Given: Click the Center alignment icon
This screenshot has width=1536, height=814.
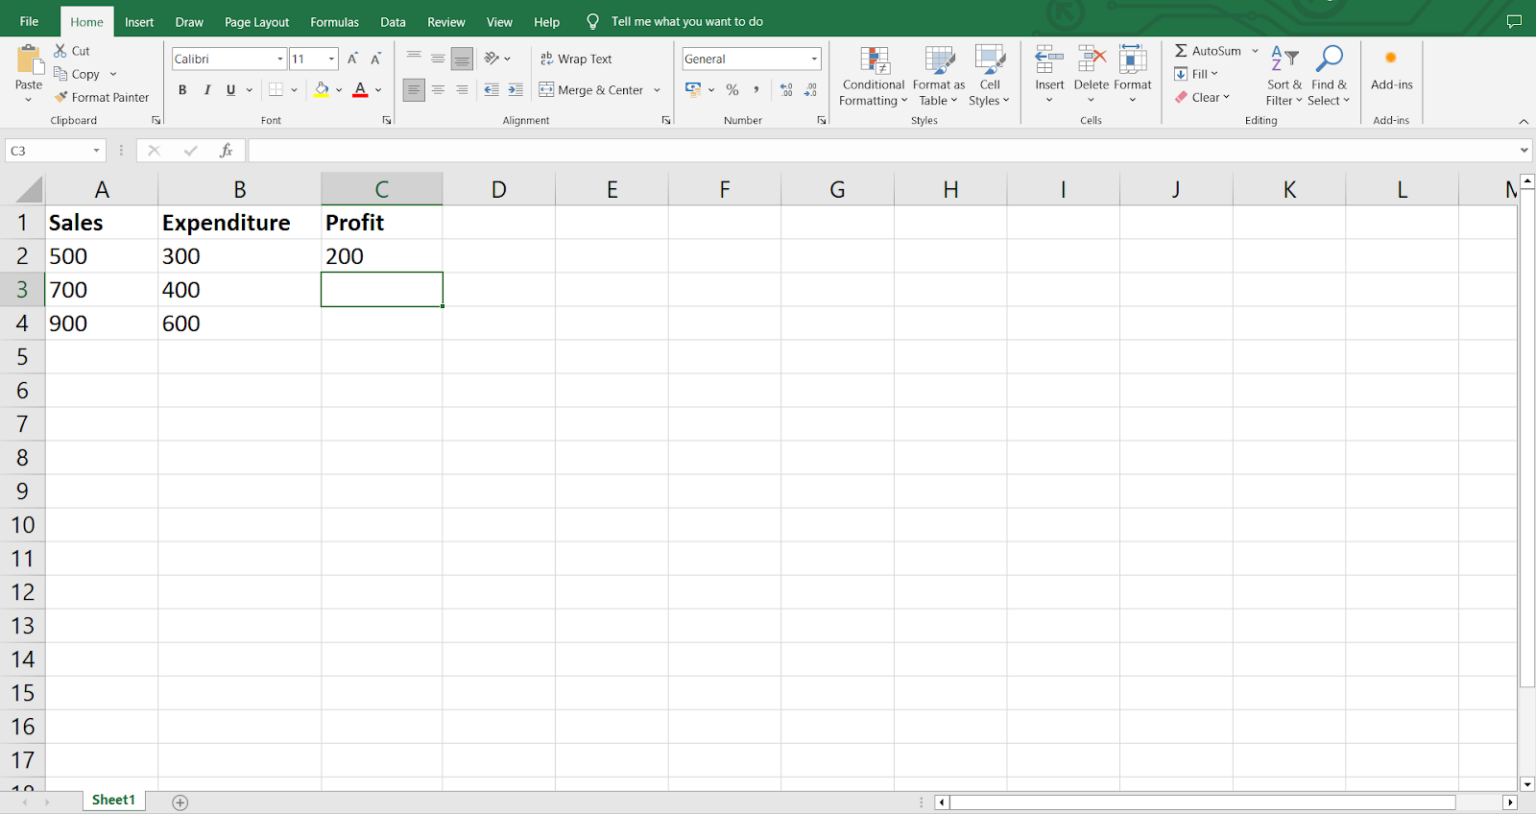Looking at the screenshot, I should [x=438, y=90].
